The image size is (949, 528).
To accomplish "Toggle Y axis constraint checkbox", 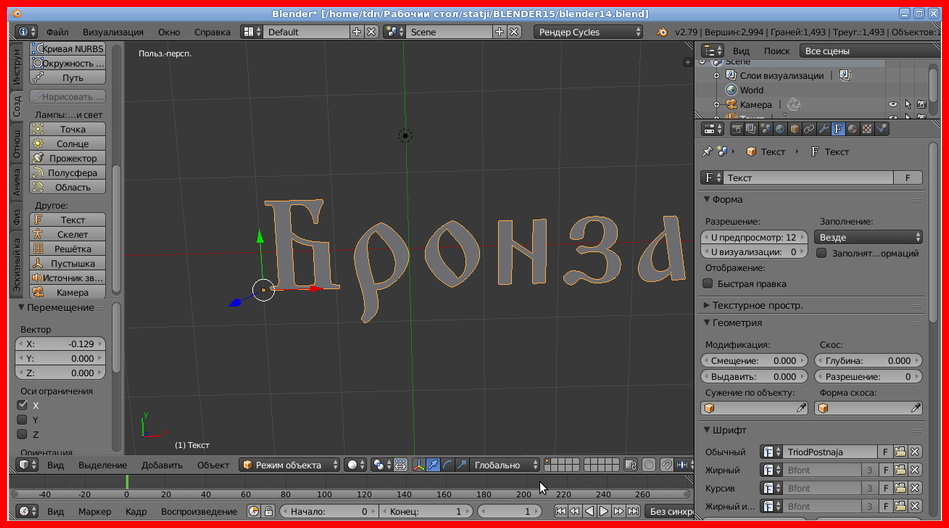I will 22,420.
